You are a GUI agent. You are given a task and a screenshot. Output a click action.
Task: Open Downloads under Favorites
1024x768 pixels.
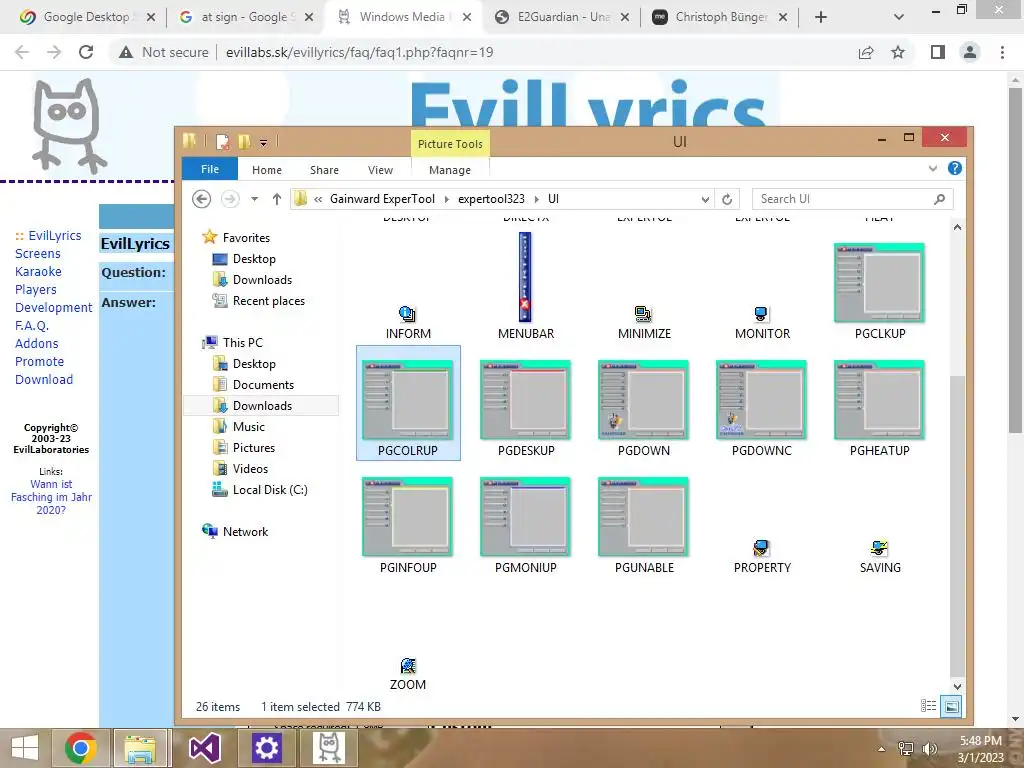click(x=262, y=280)
